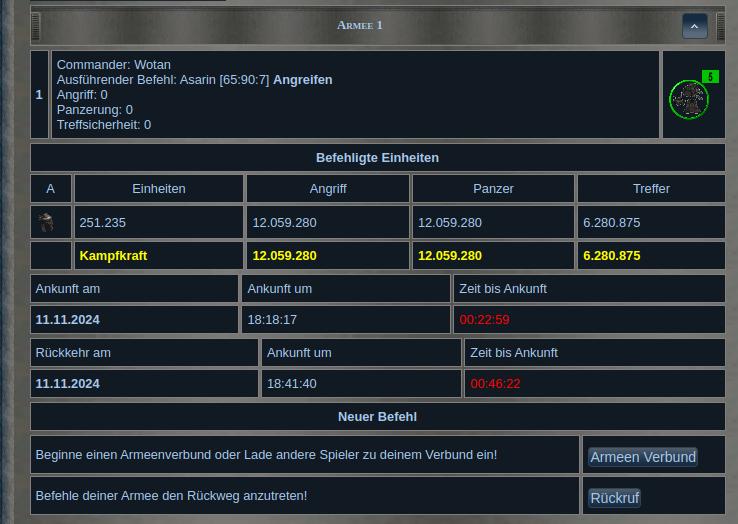Click the A column header
The height and width of the screenshot is (524, 738).
click(50, 188)
